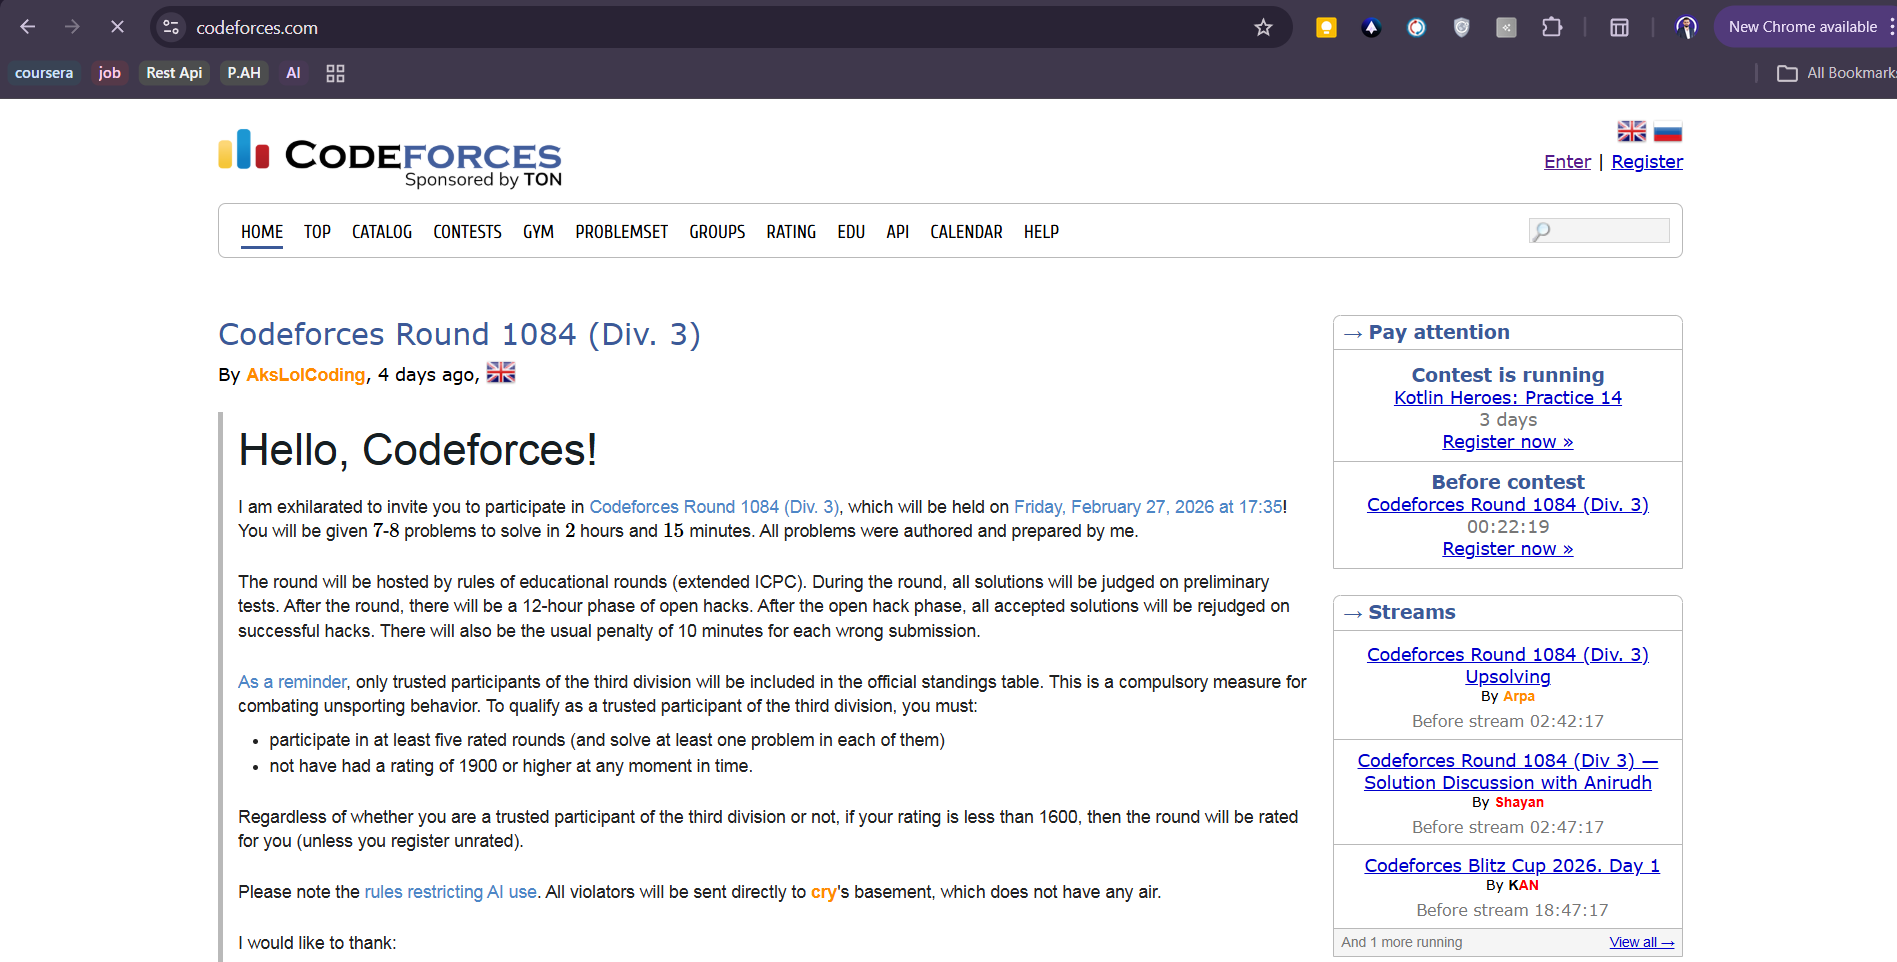Bookmark this page with the star icon

tap(1263, 27)
